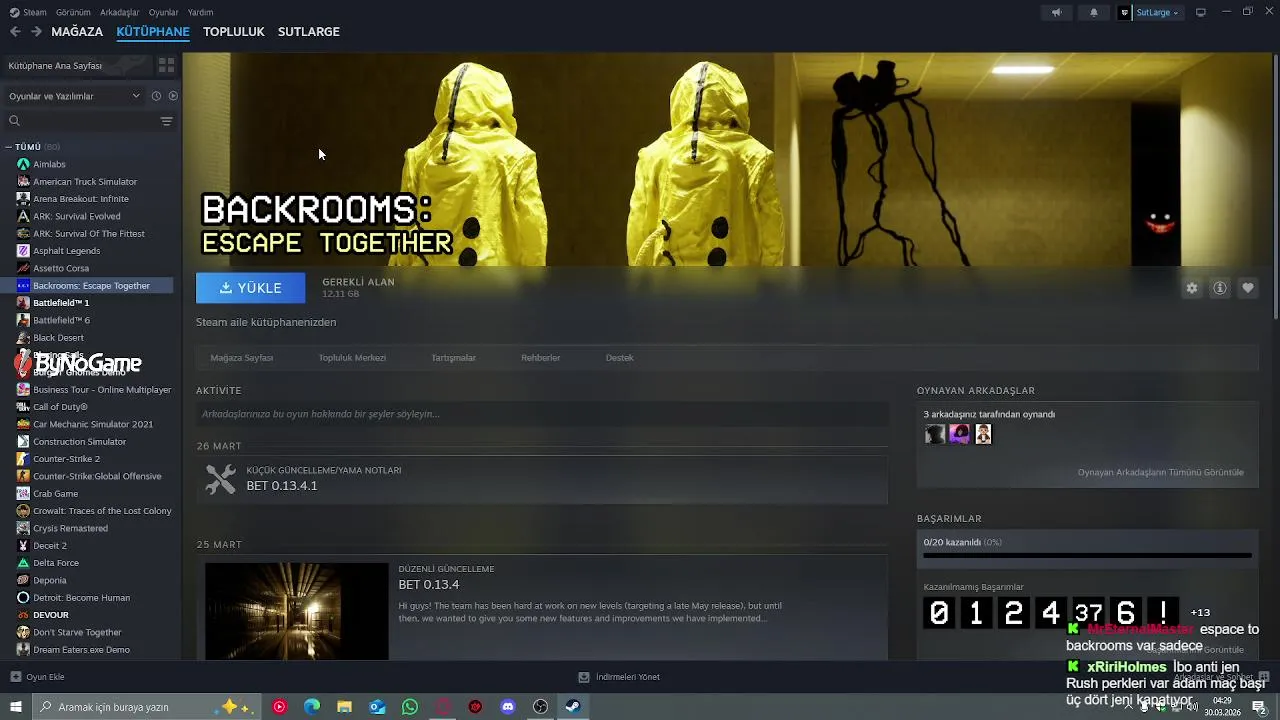Toggle ready-to-play filter icon
Screen dimensions: 1280x720
coord(173,96)
